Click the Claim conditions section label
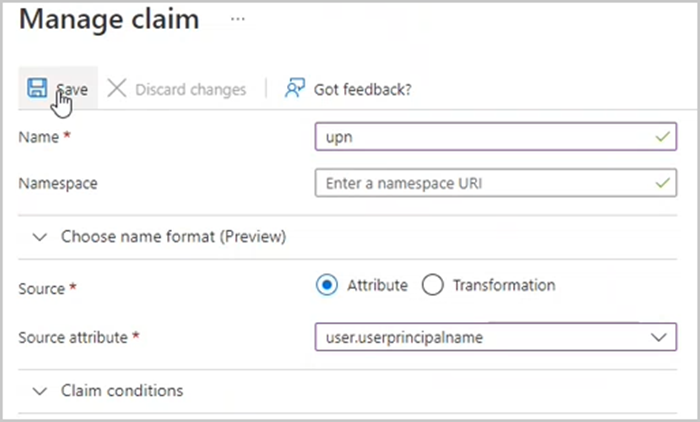 122,390
